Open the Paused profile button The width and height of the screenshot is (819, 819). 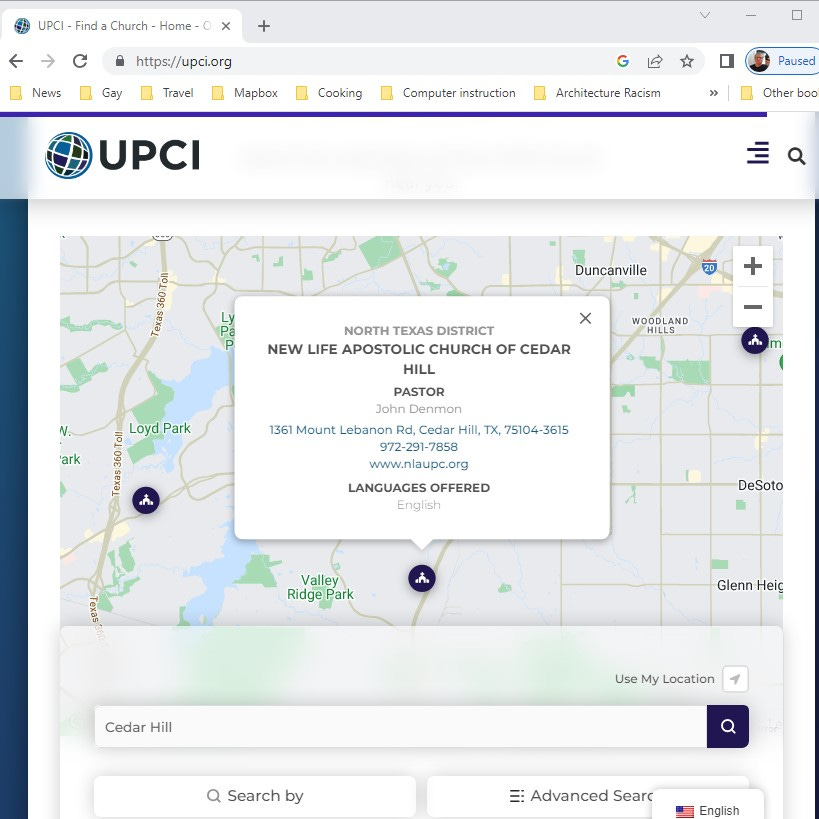click(x=782, y=61)
